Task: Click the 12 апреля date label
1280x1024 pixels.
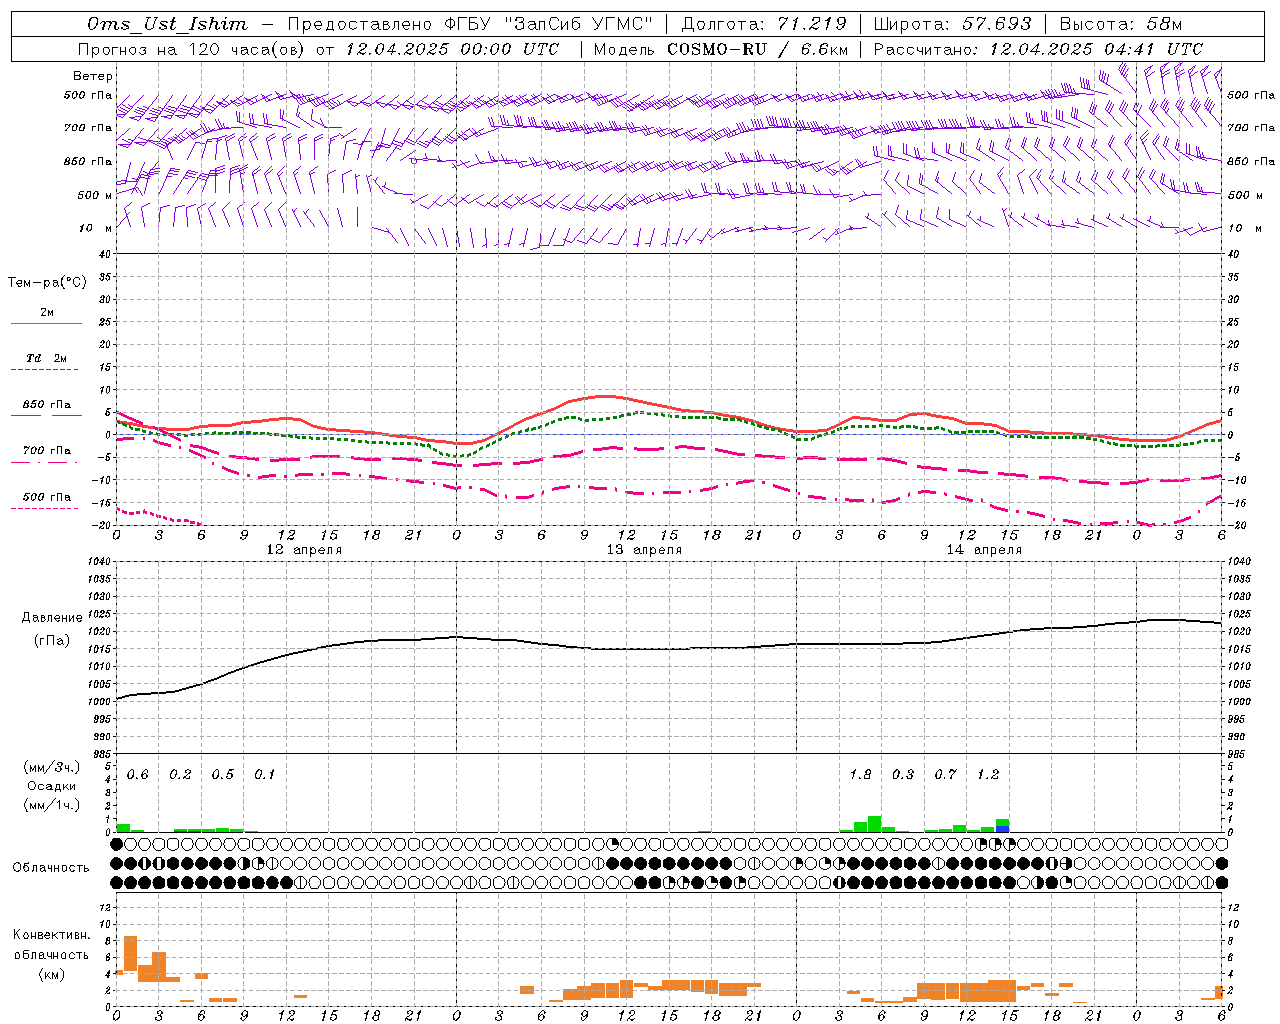Action: [x=304, y=550]
